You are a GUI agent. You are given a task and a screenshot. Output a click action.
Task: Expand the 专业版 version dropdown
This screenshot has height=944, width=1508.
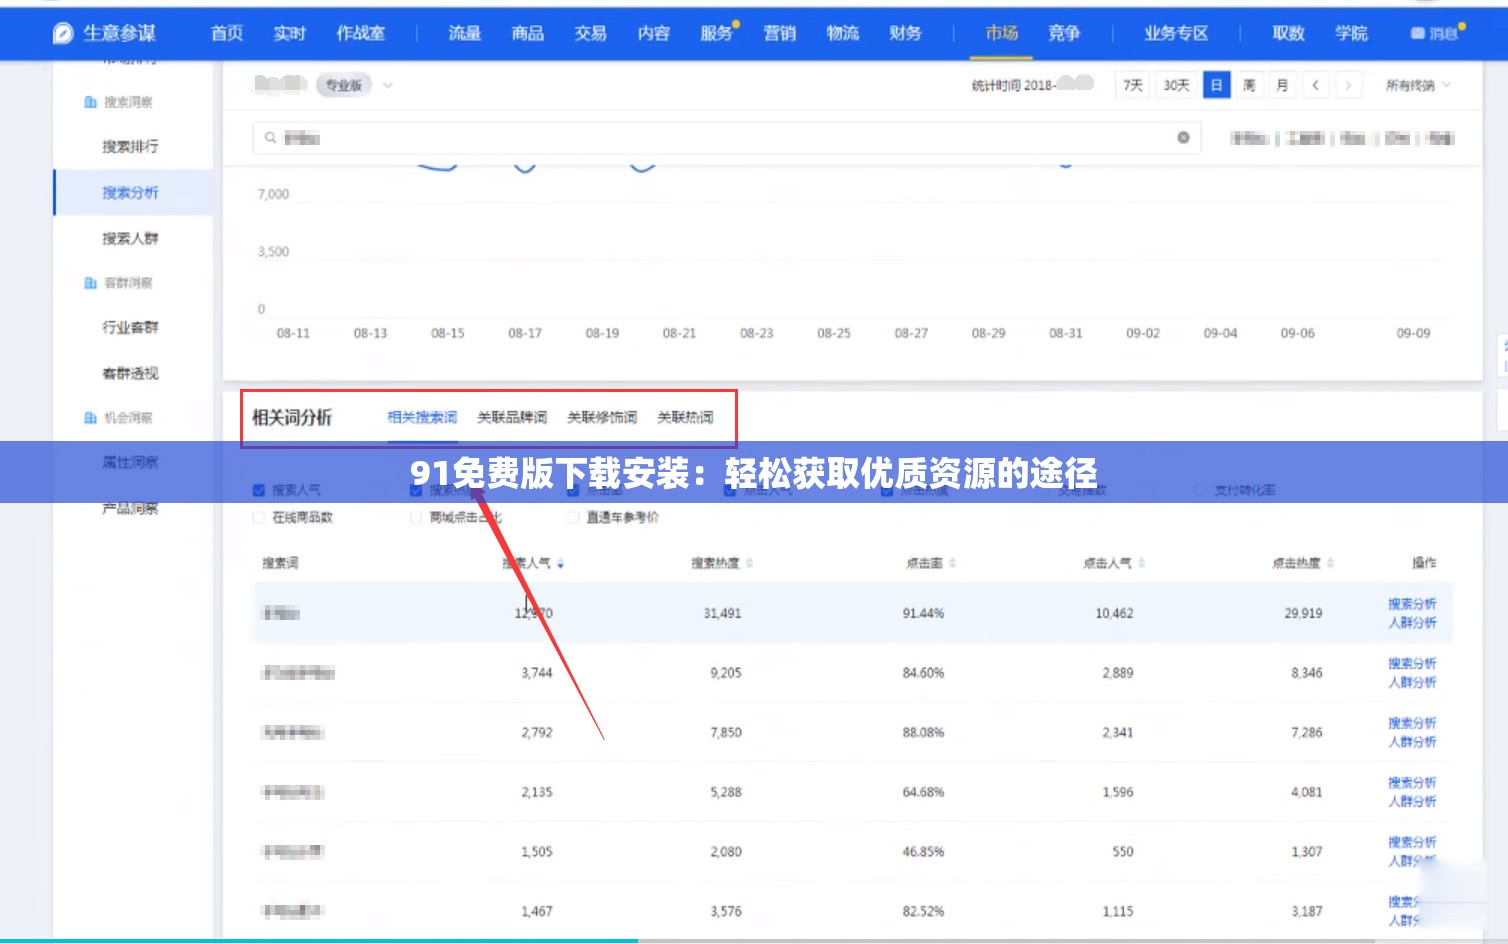(388, 85)
